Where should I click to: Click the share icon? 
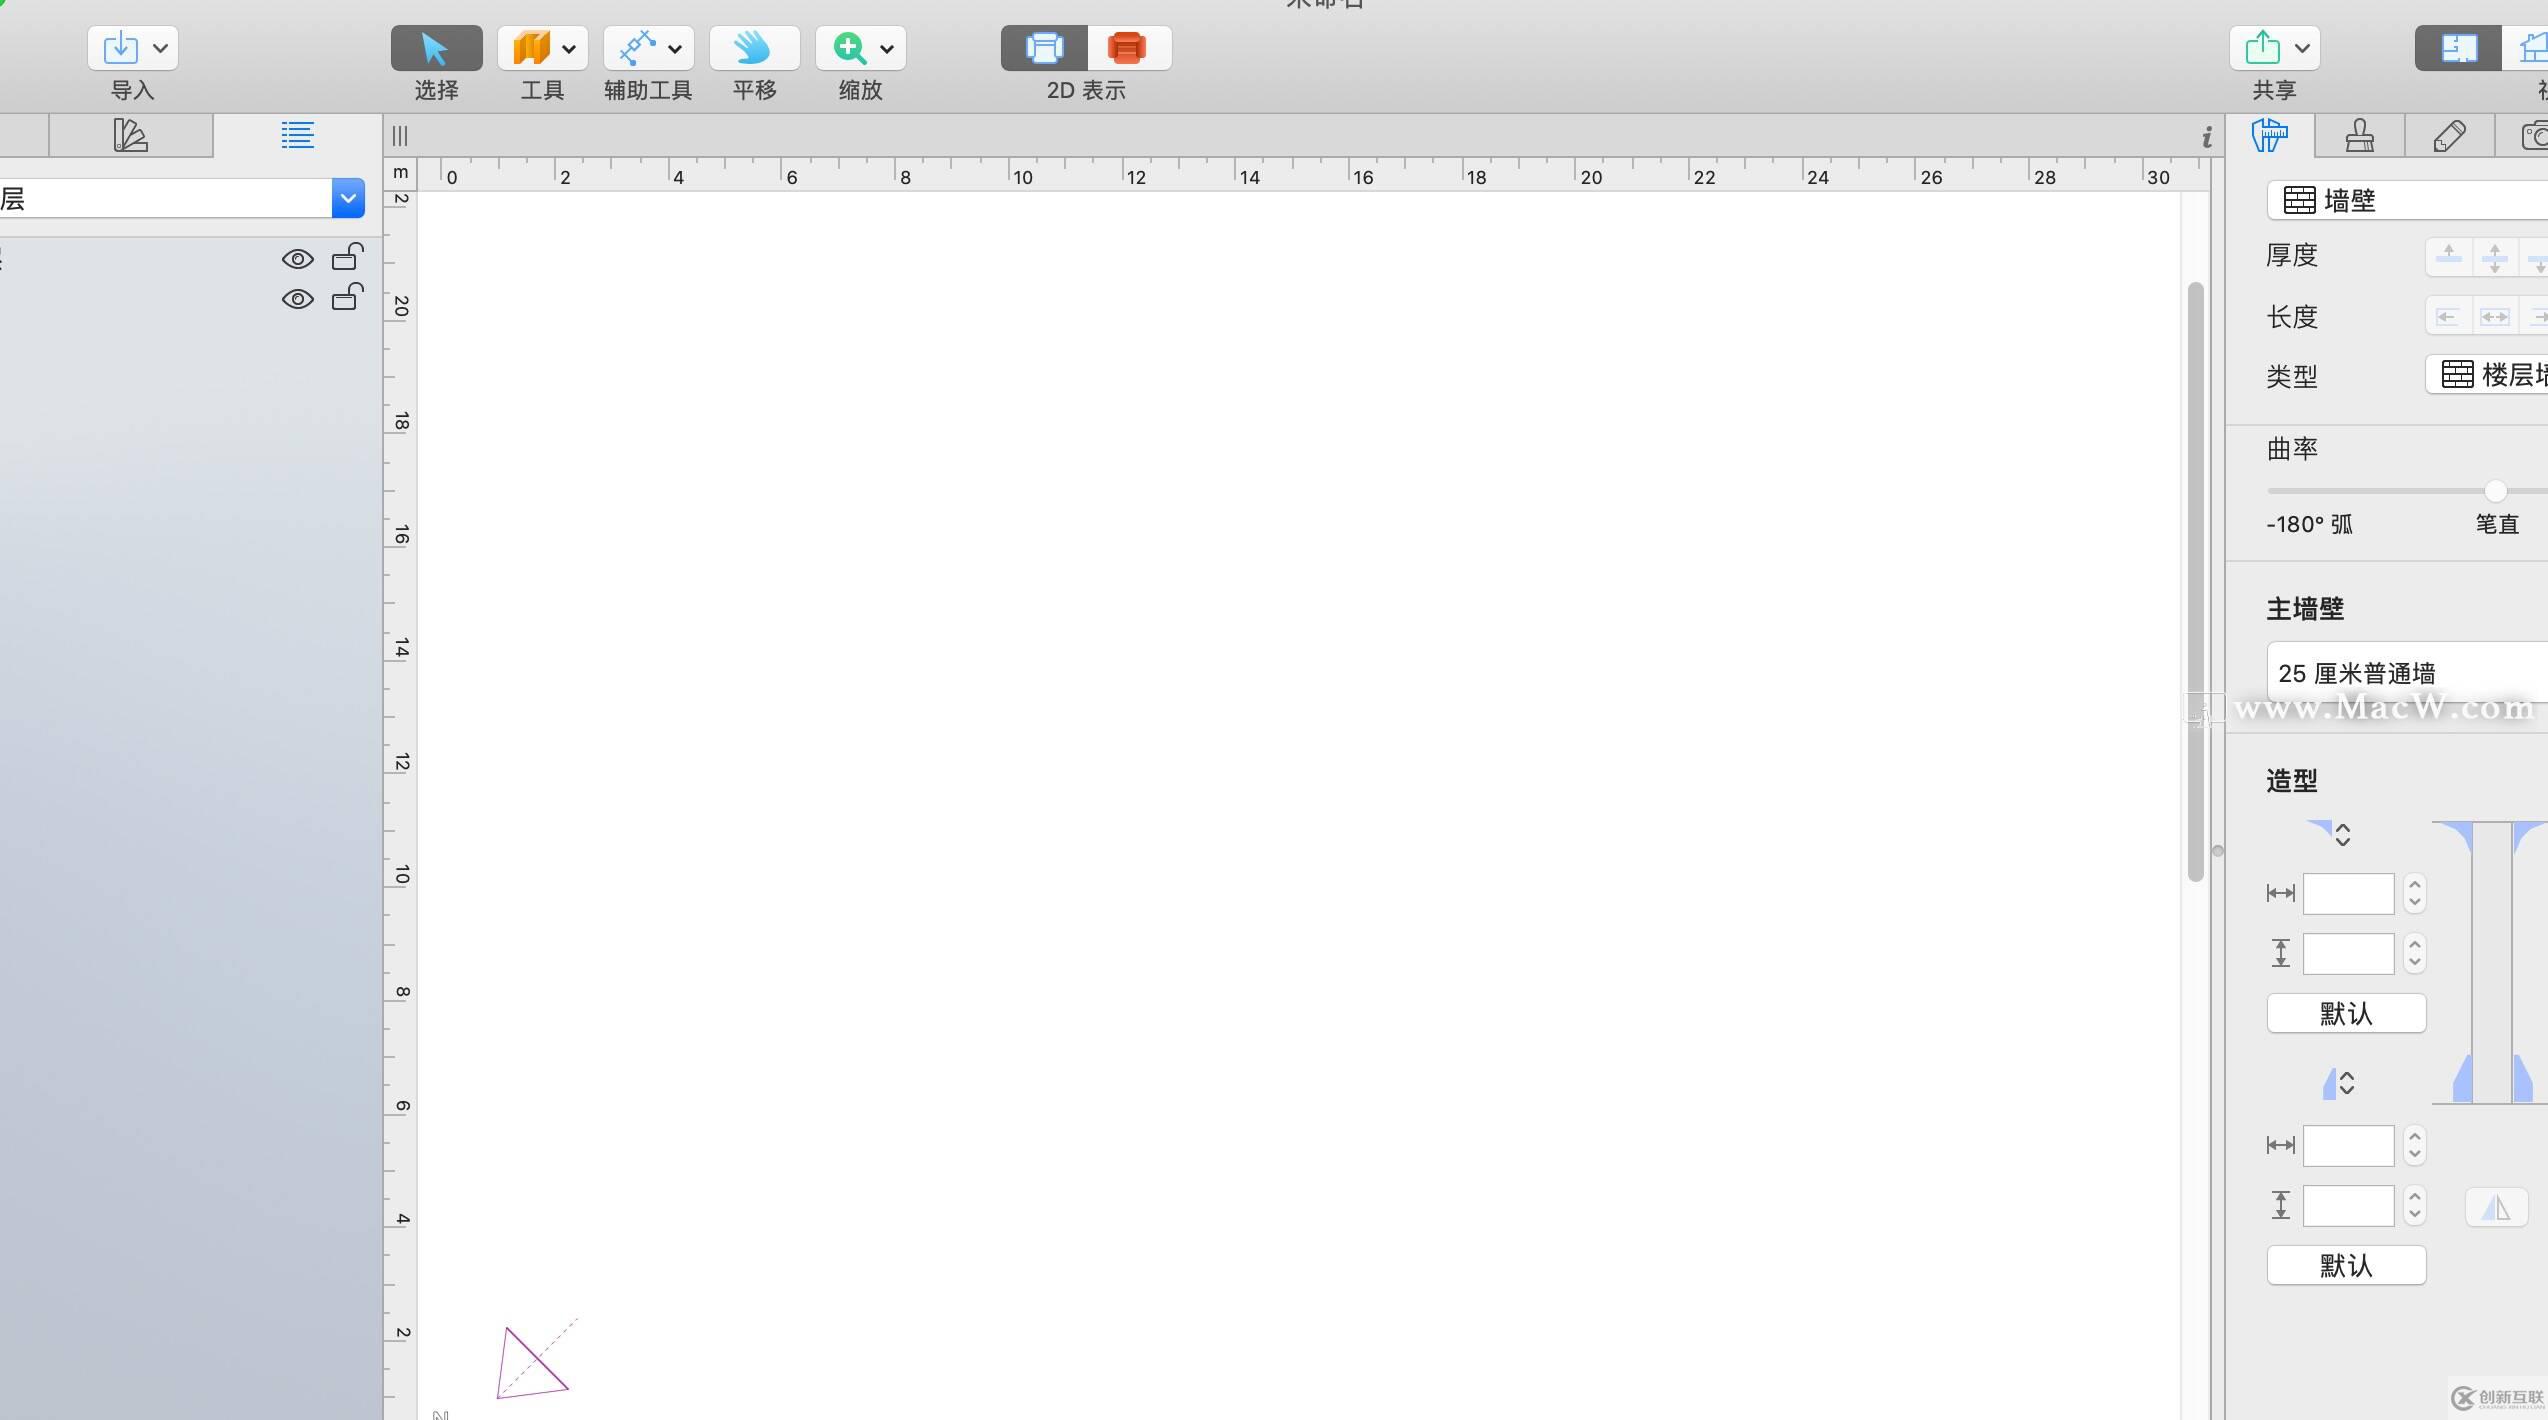[x=2263, y=48]
